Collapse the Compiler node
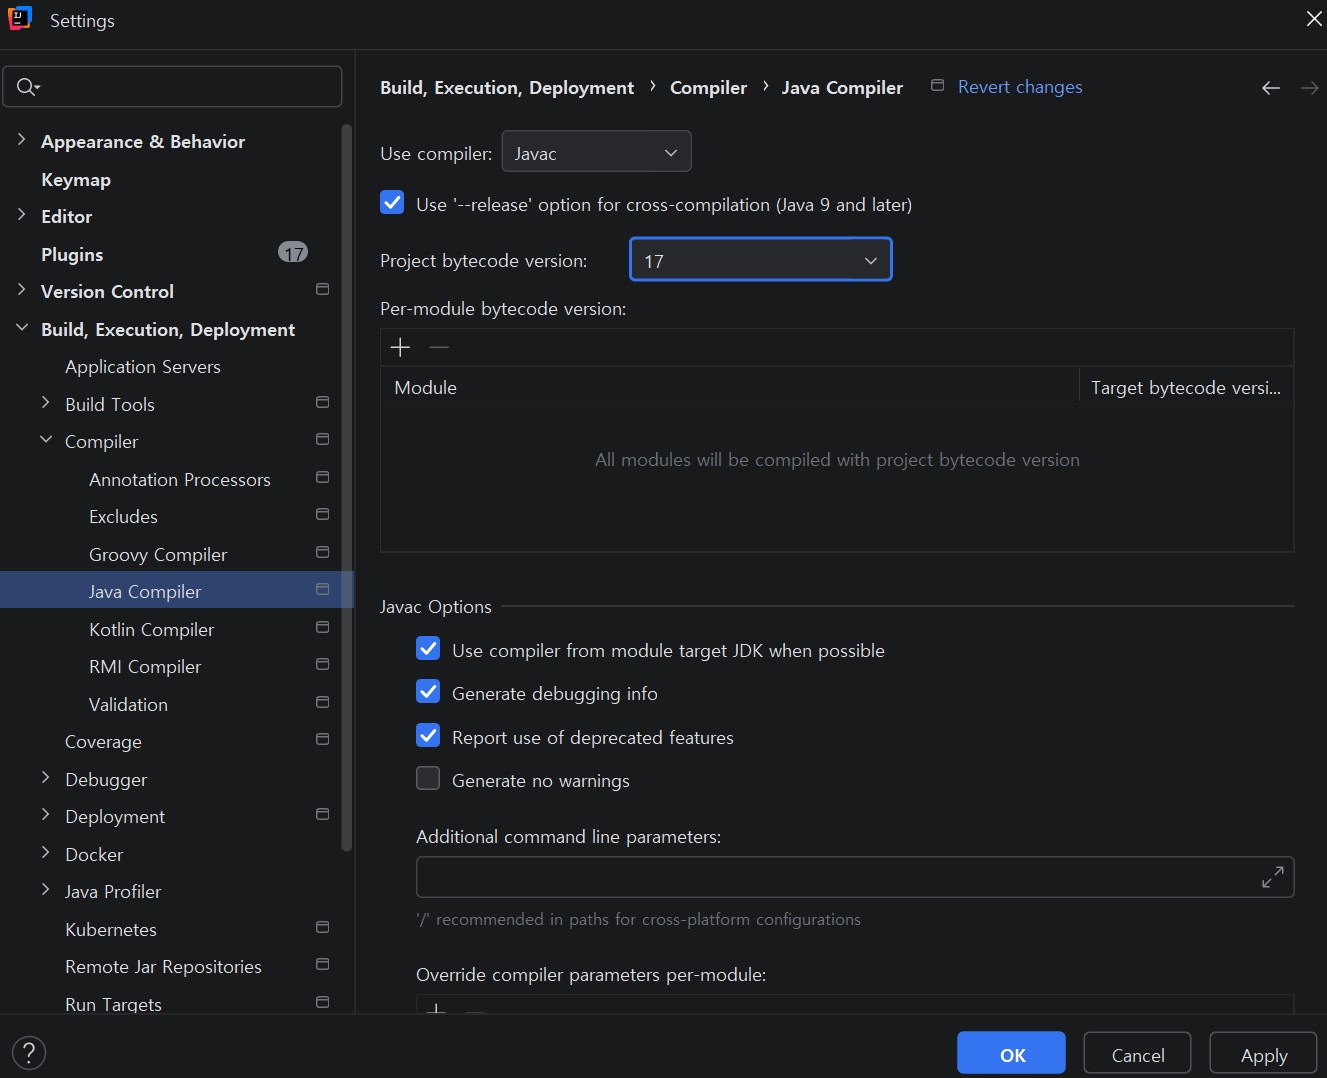The height and width of the screenshot is (1078, 1327). tap(46, 440)
